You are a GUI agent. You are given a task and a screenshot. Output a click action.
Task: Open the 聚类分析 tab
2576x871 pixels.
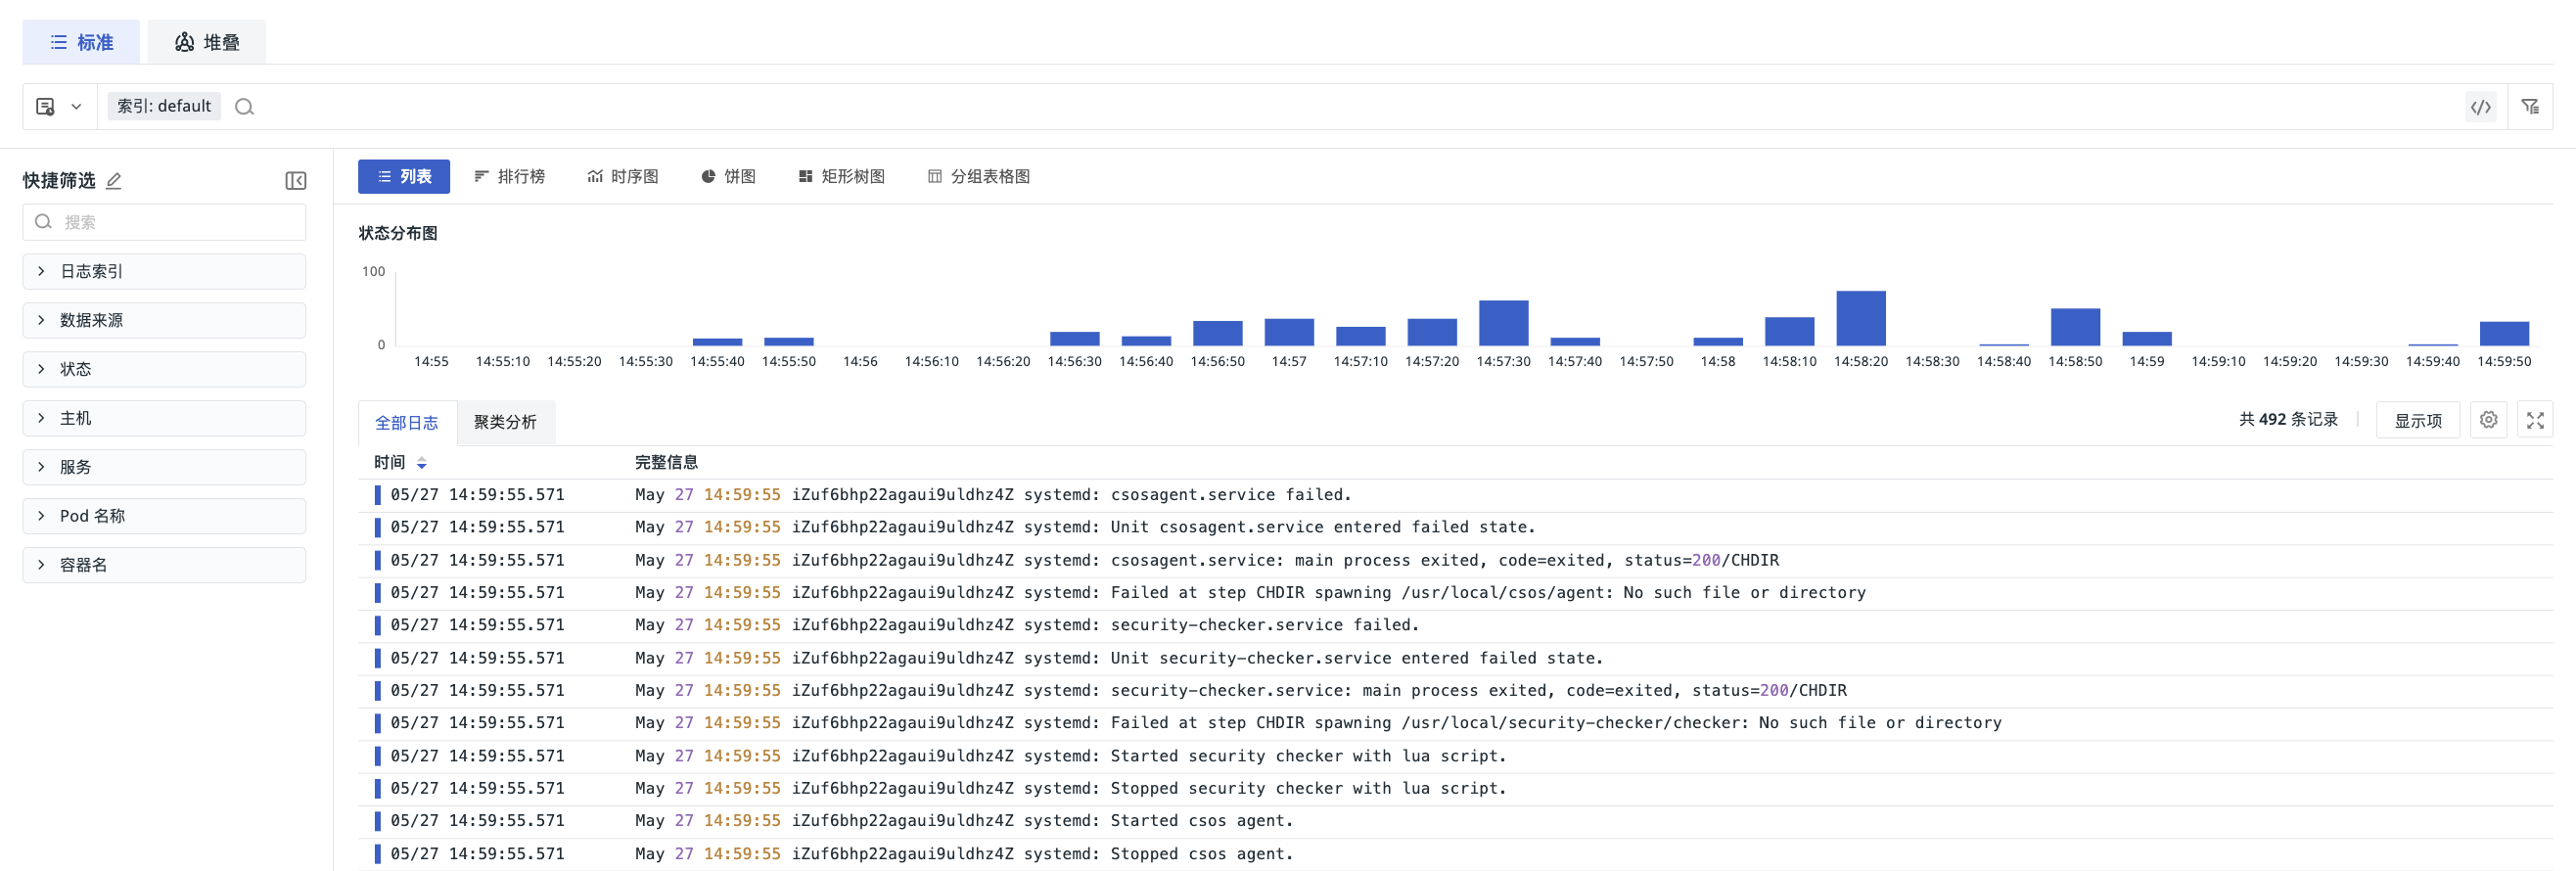coord(505,422)
